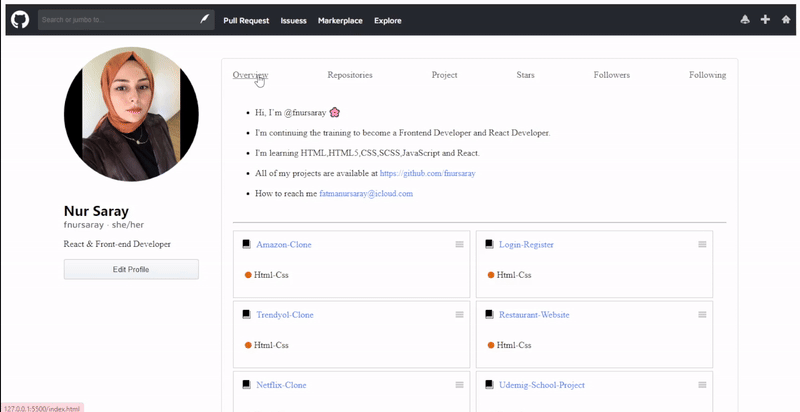
Task: Switch to the Repositories tab
Action: click(x=350, y=75)
